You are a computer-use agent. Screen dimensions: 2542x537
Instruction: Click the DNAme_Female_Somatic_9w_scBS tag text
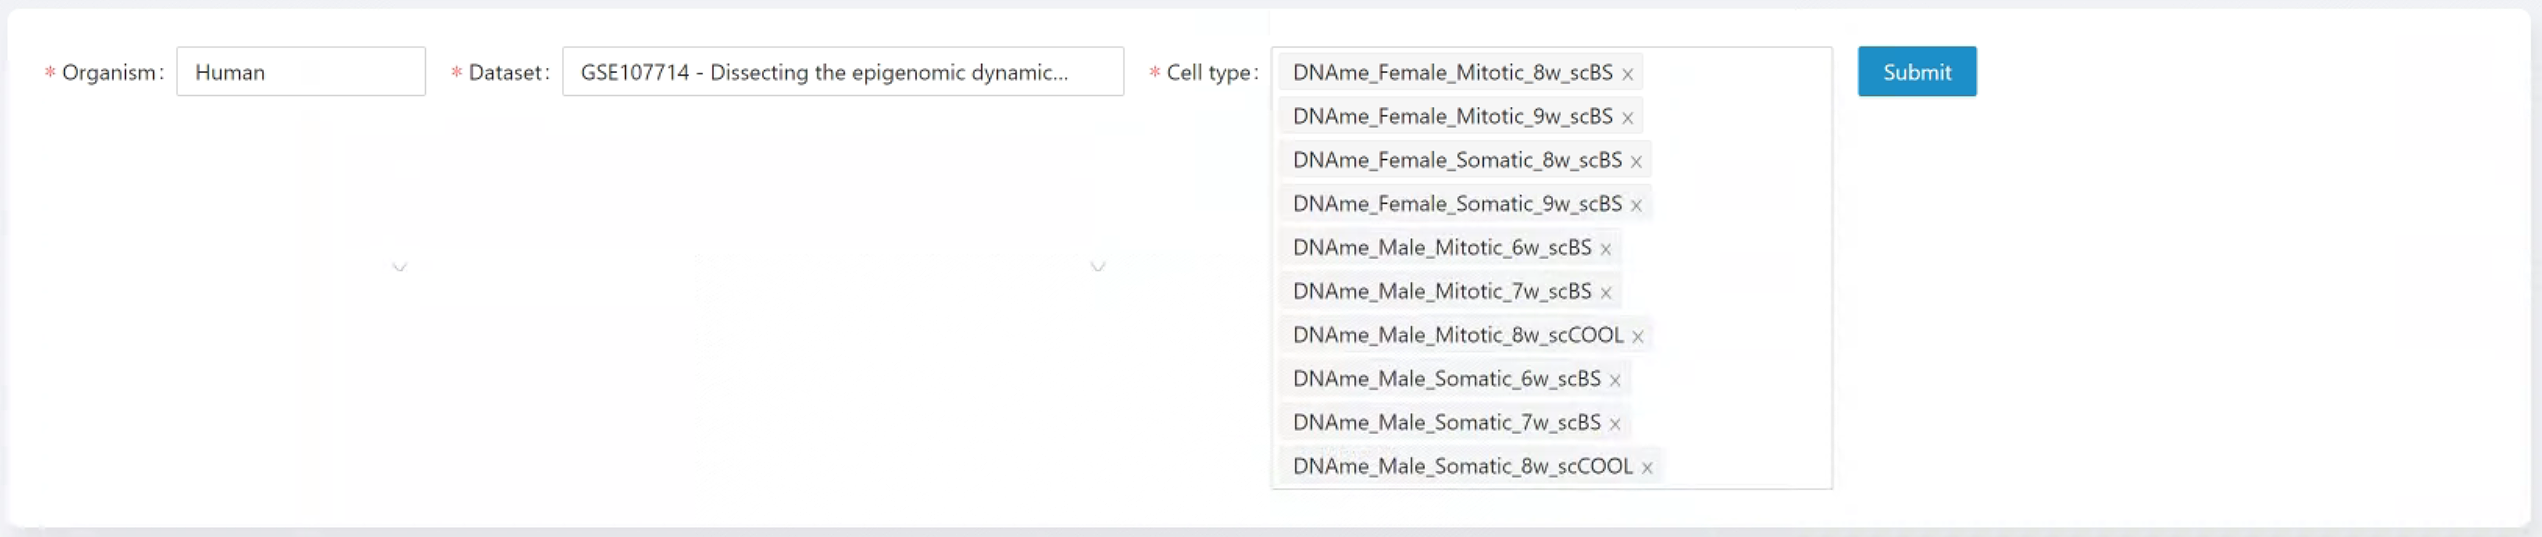[x=1456, y=204]
